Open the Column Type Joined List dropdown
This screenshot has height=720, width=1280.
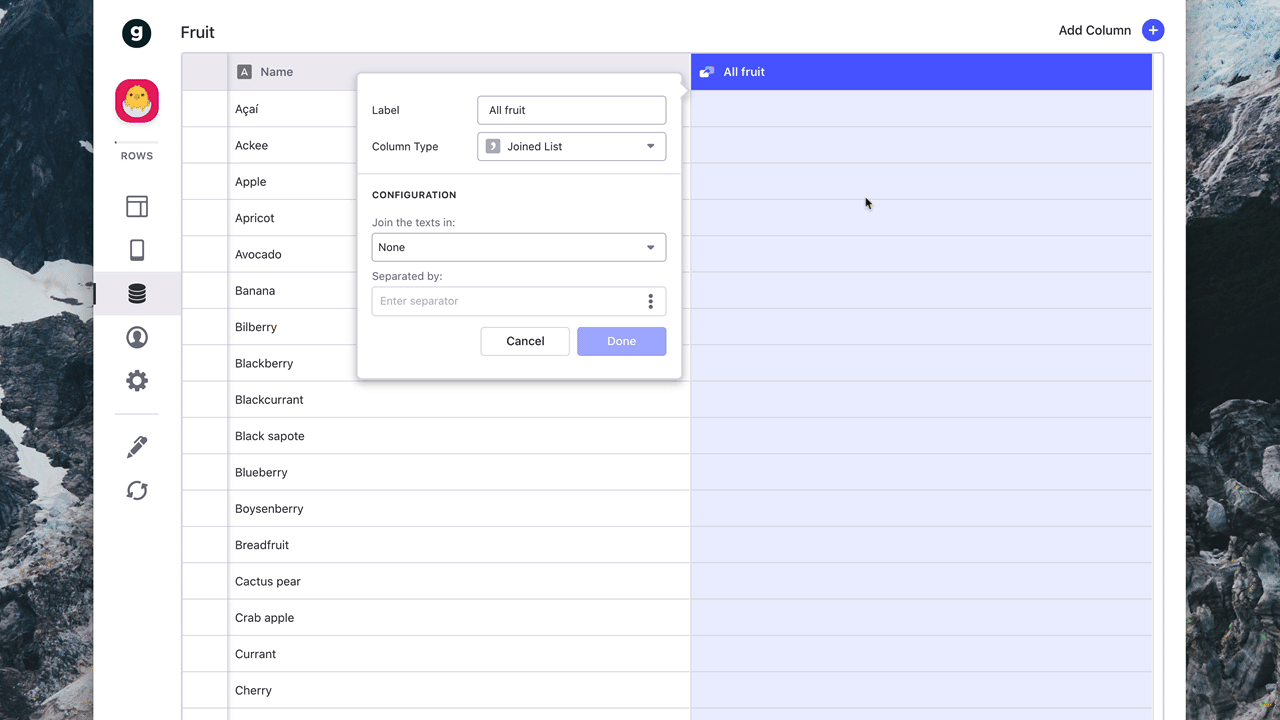coord(571,146)
